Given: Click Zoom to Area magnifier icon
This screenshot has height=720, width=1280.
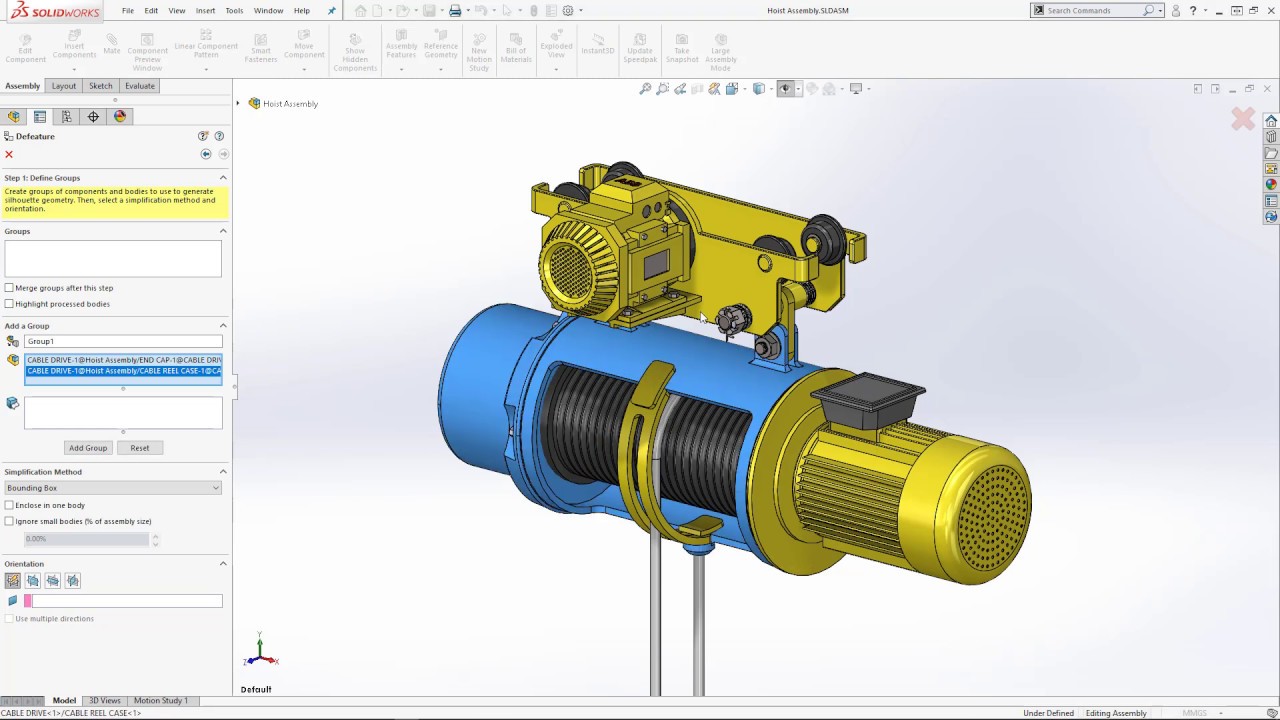Looking at the screenshot, I should click(x=663, y=89).
